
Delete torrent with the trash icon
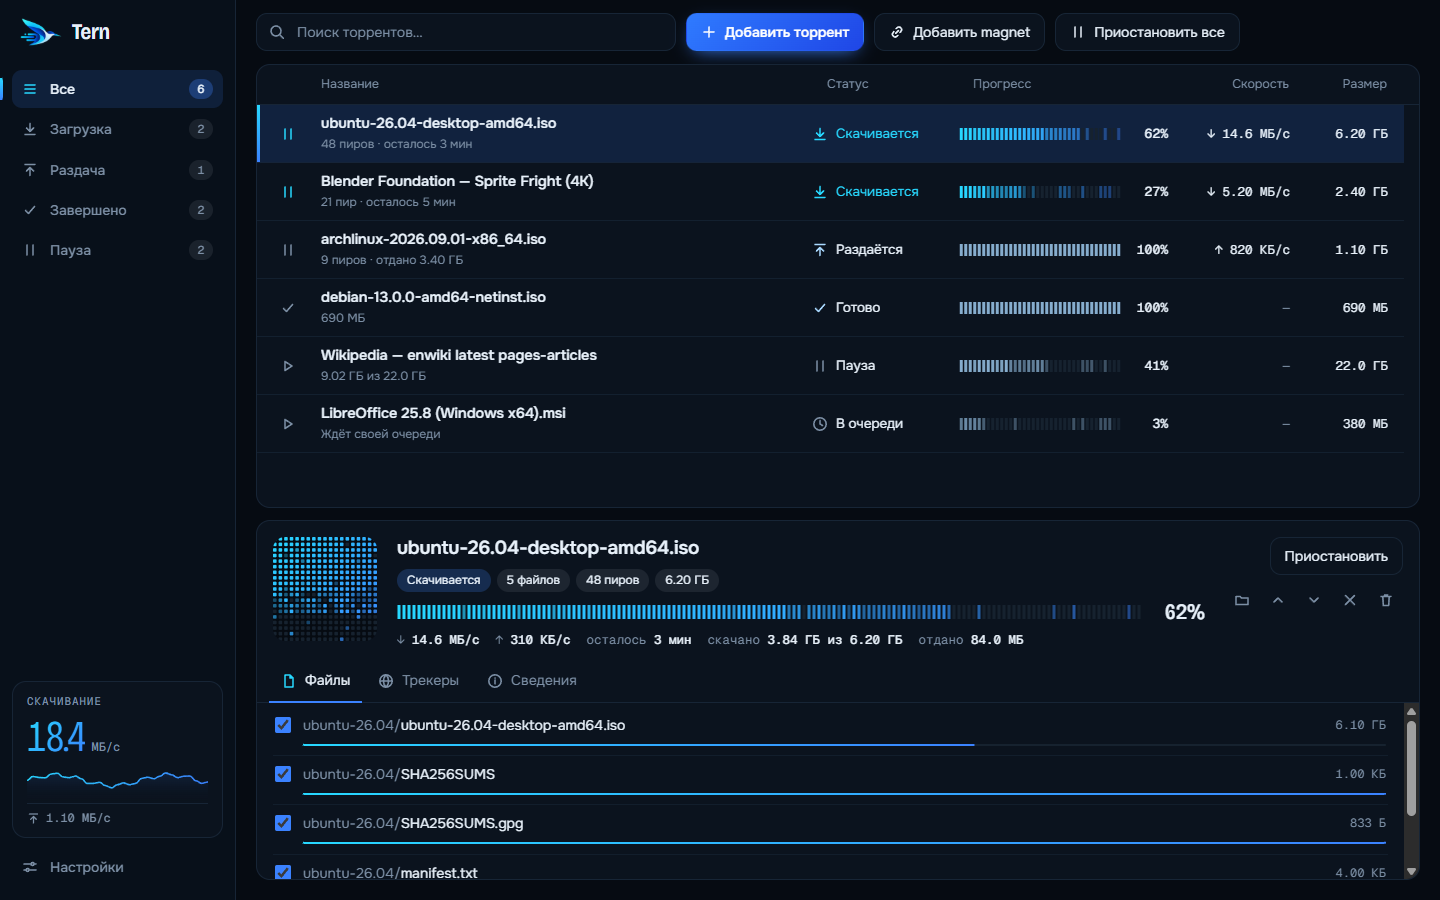tap(1386, 600)
